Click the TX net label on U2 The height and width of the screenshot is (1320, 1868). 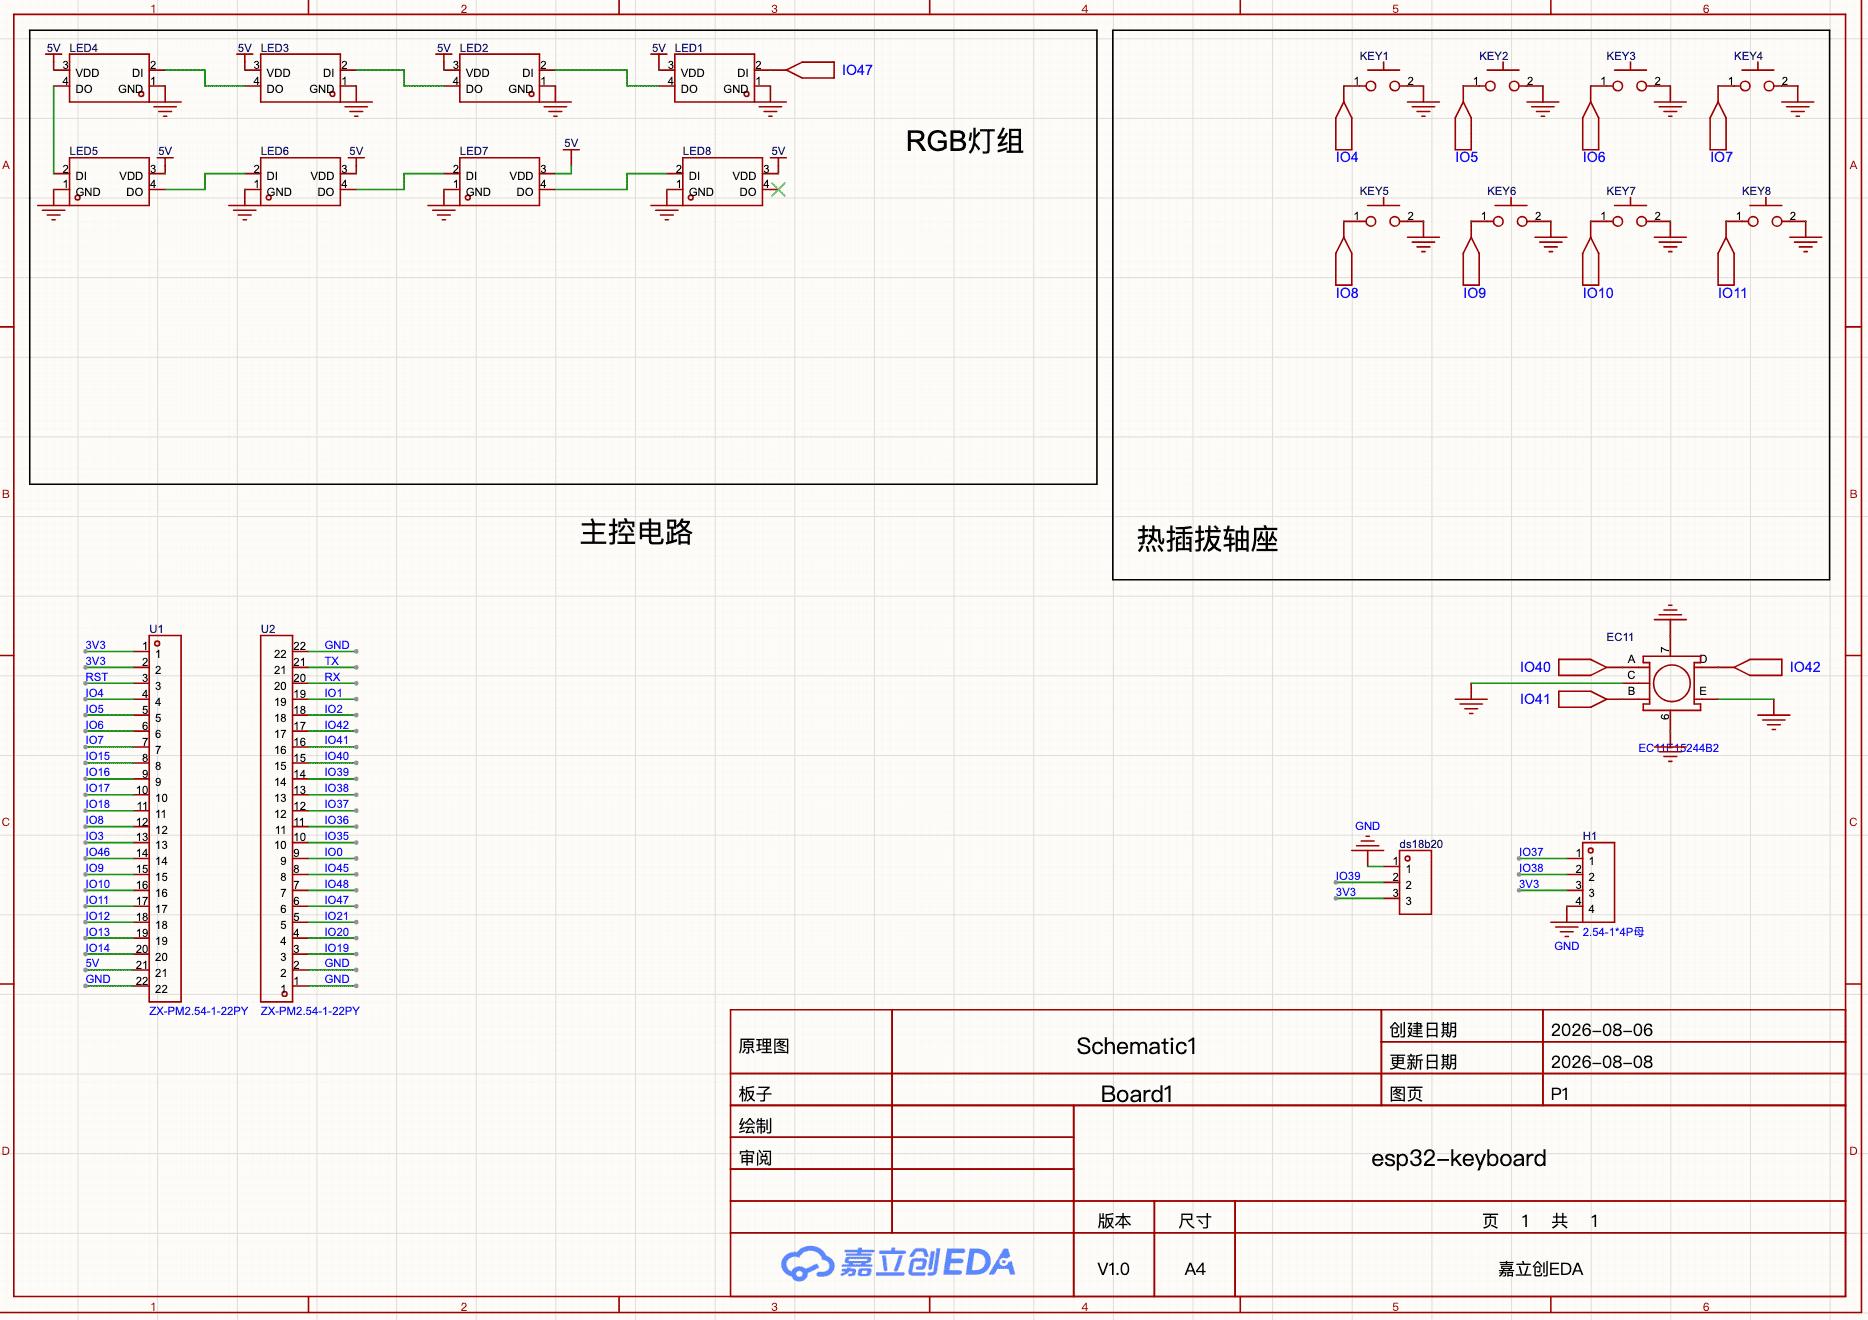(332, 661)
